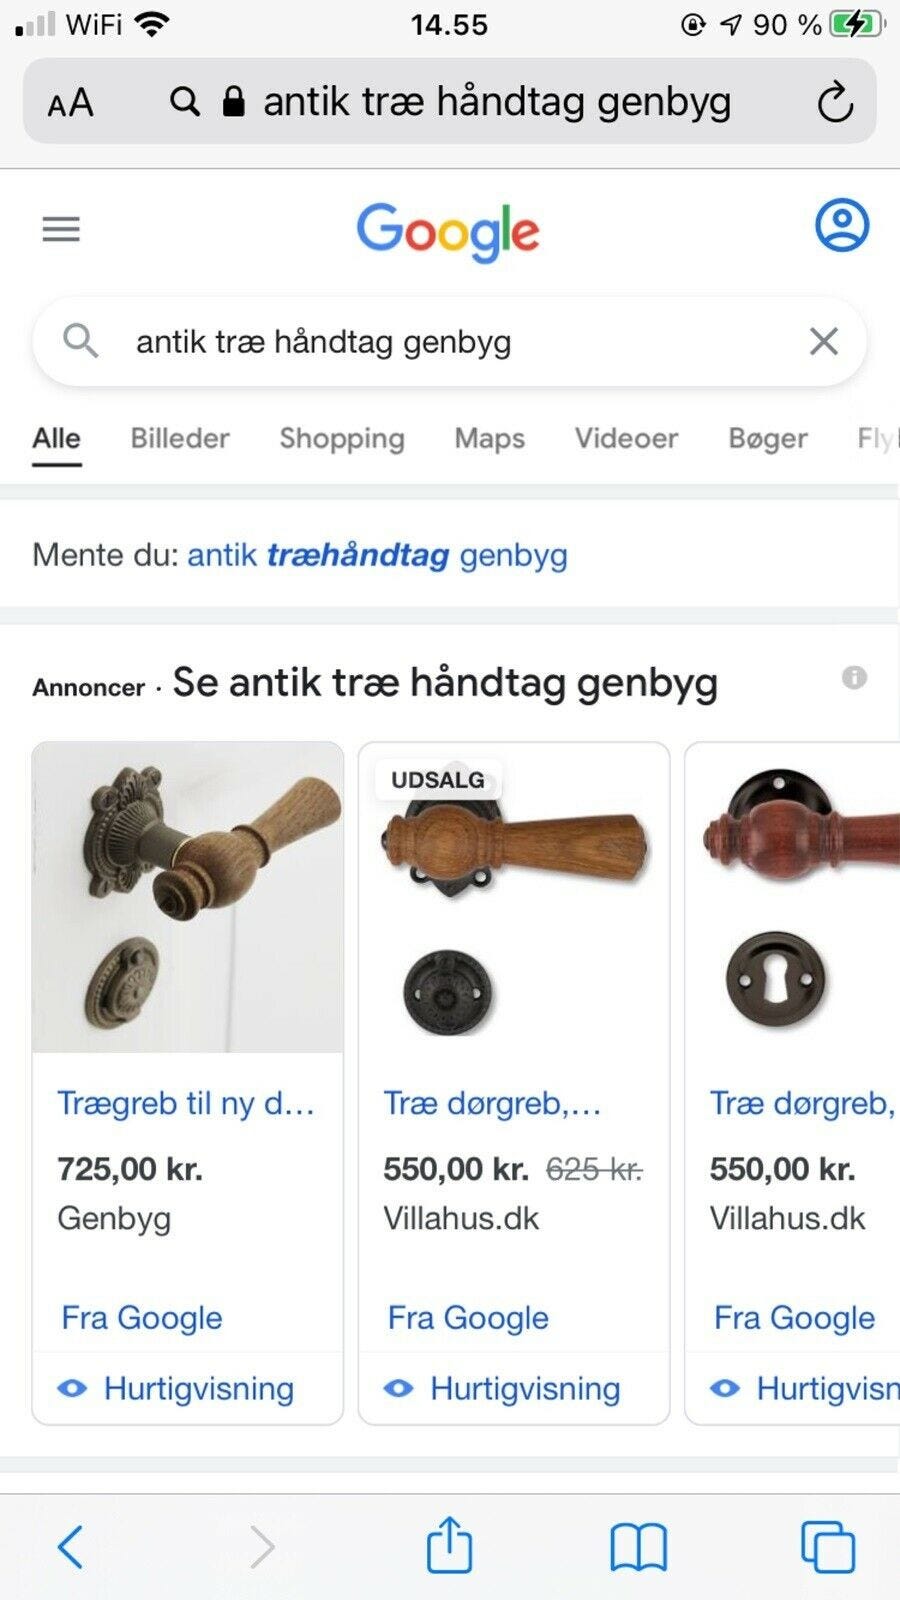
Task: Tap the Google account profile icon
Action: click(842, 225)
